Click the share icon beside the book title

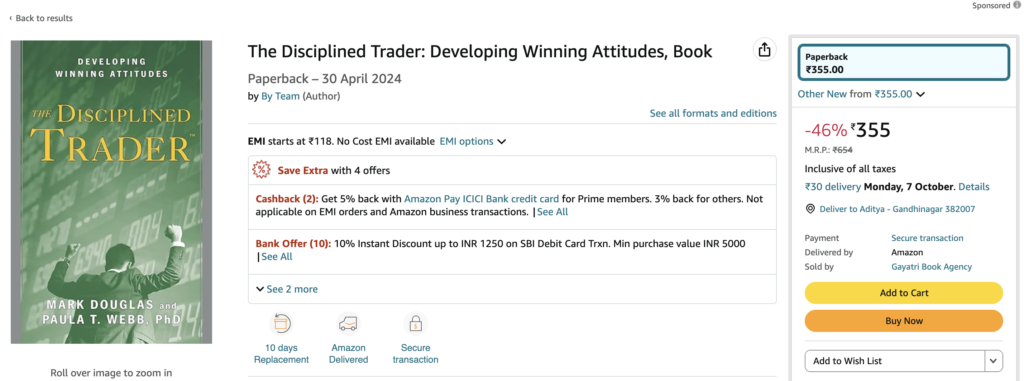[x=764, y=50]
